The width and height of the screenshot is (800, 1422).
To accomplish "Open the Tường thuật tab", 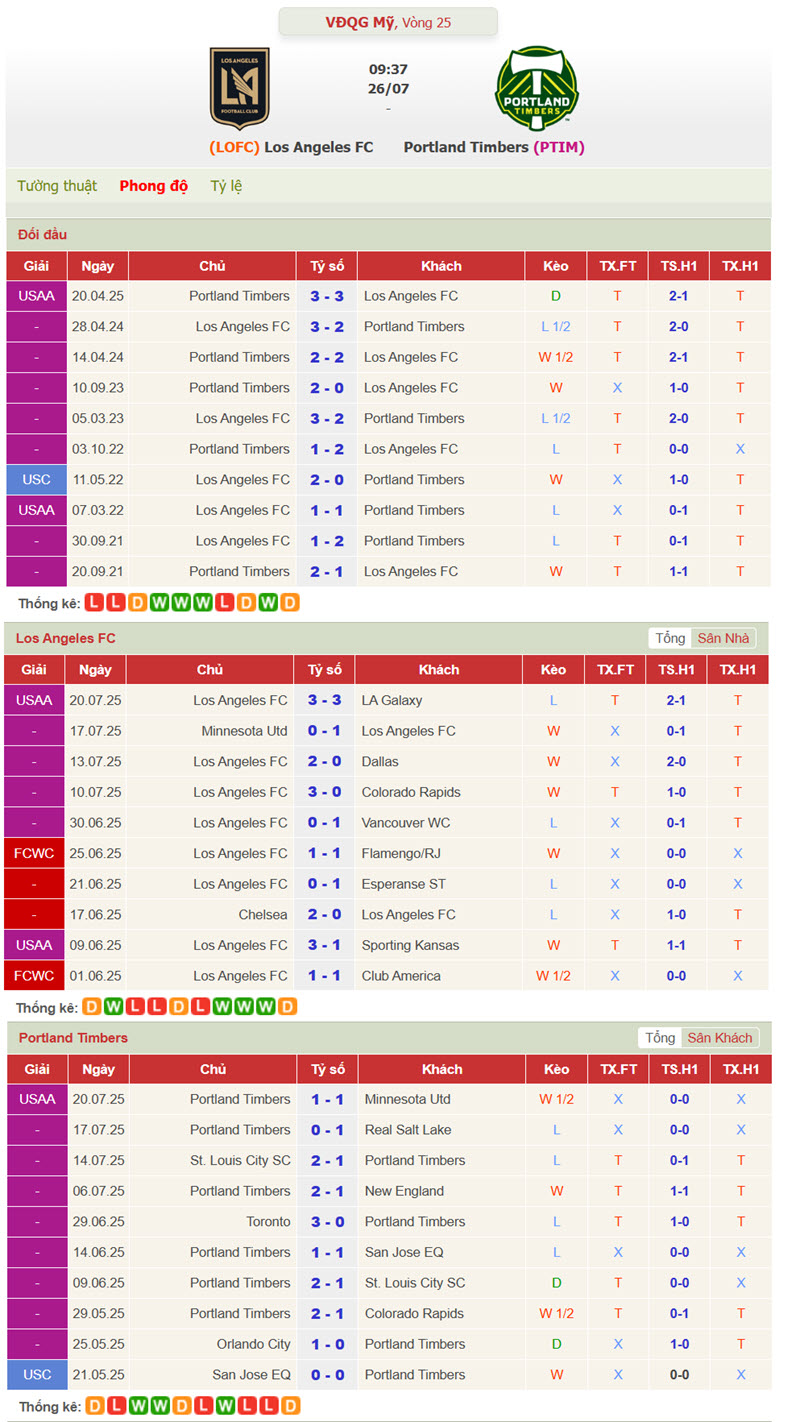I will 57,186.
